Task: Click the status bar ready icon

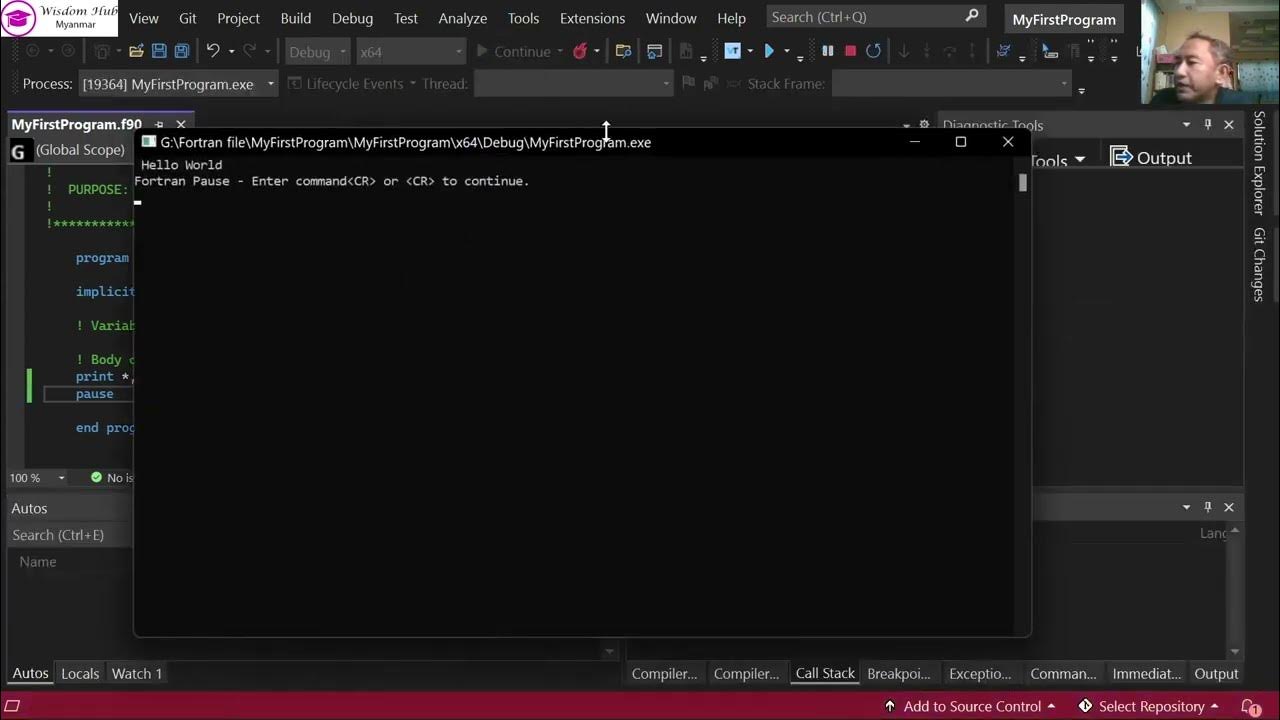Action: 13,706
